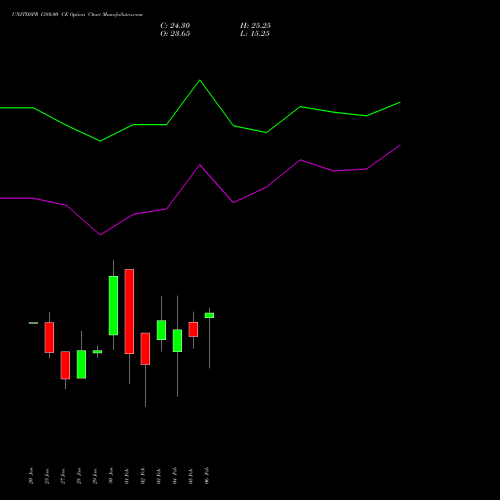Click the flat dash candle above 20 Jan
500x500 pixels.
pyautogui.click(x=33, y=323)
